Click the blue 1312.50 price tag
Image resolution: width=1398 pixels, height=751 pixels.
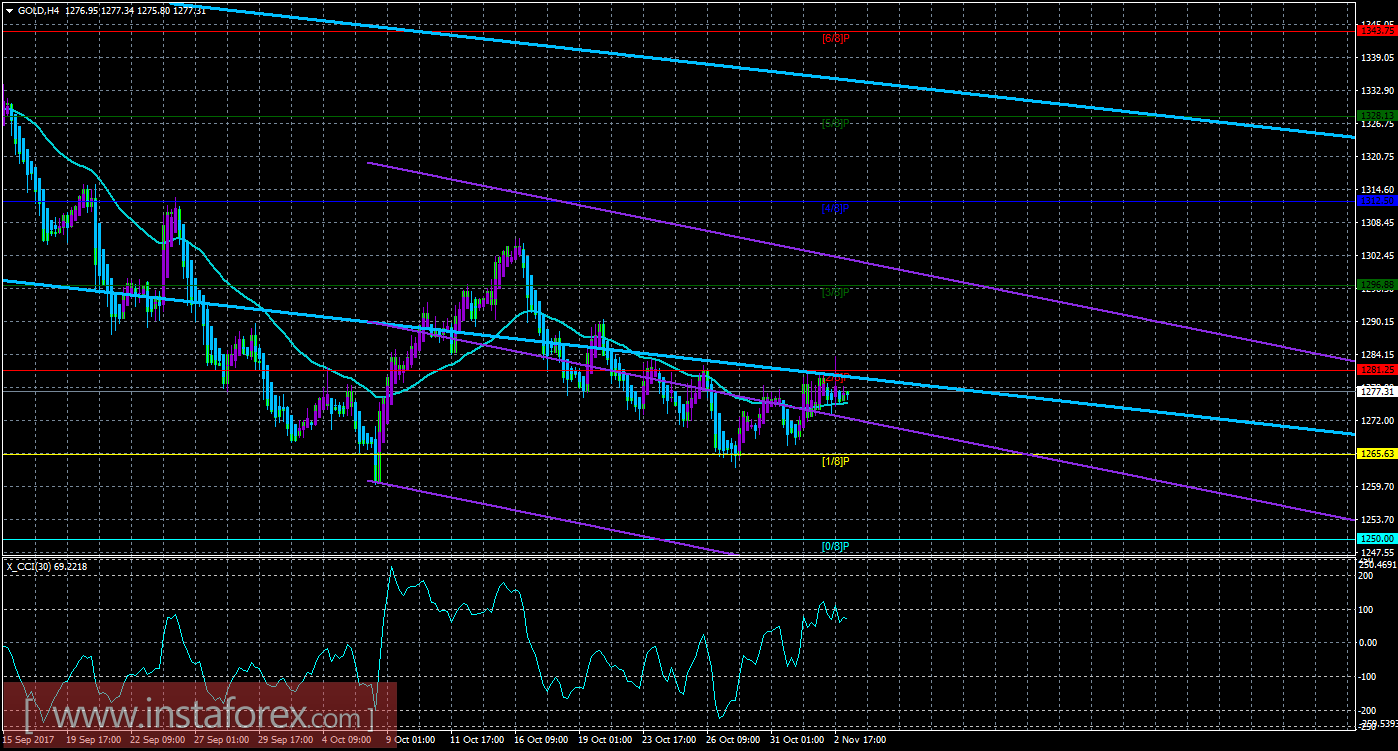click(1376, 201)
